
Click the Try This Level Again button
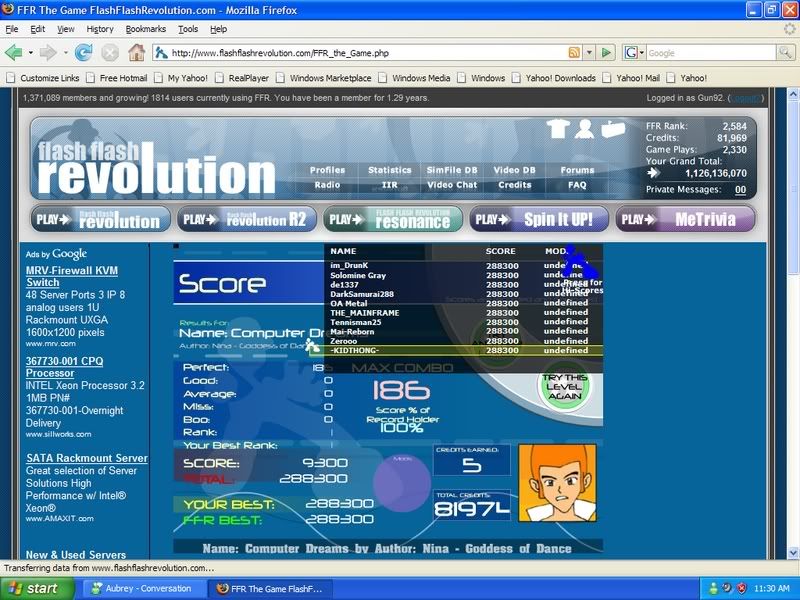click(x=565, y=387)
